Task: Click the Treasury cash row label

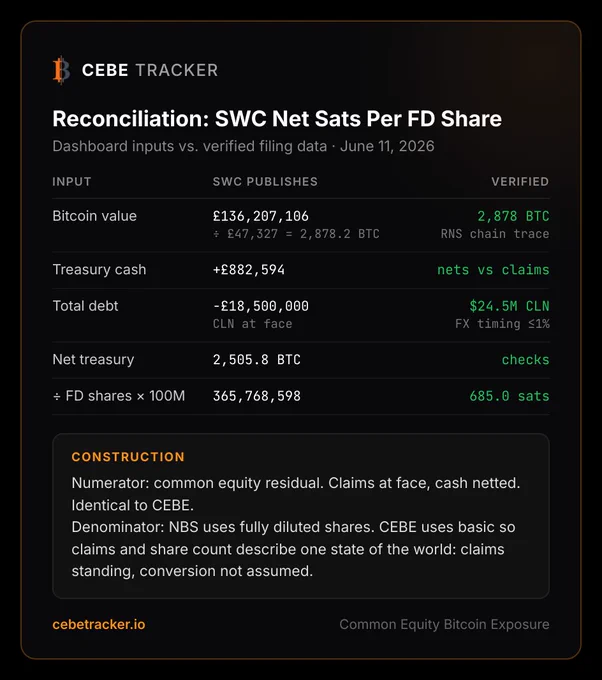Action: (x=99, y=270)
